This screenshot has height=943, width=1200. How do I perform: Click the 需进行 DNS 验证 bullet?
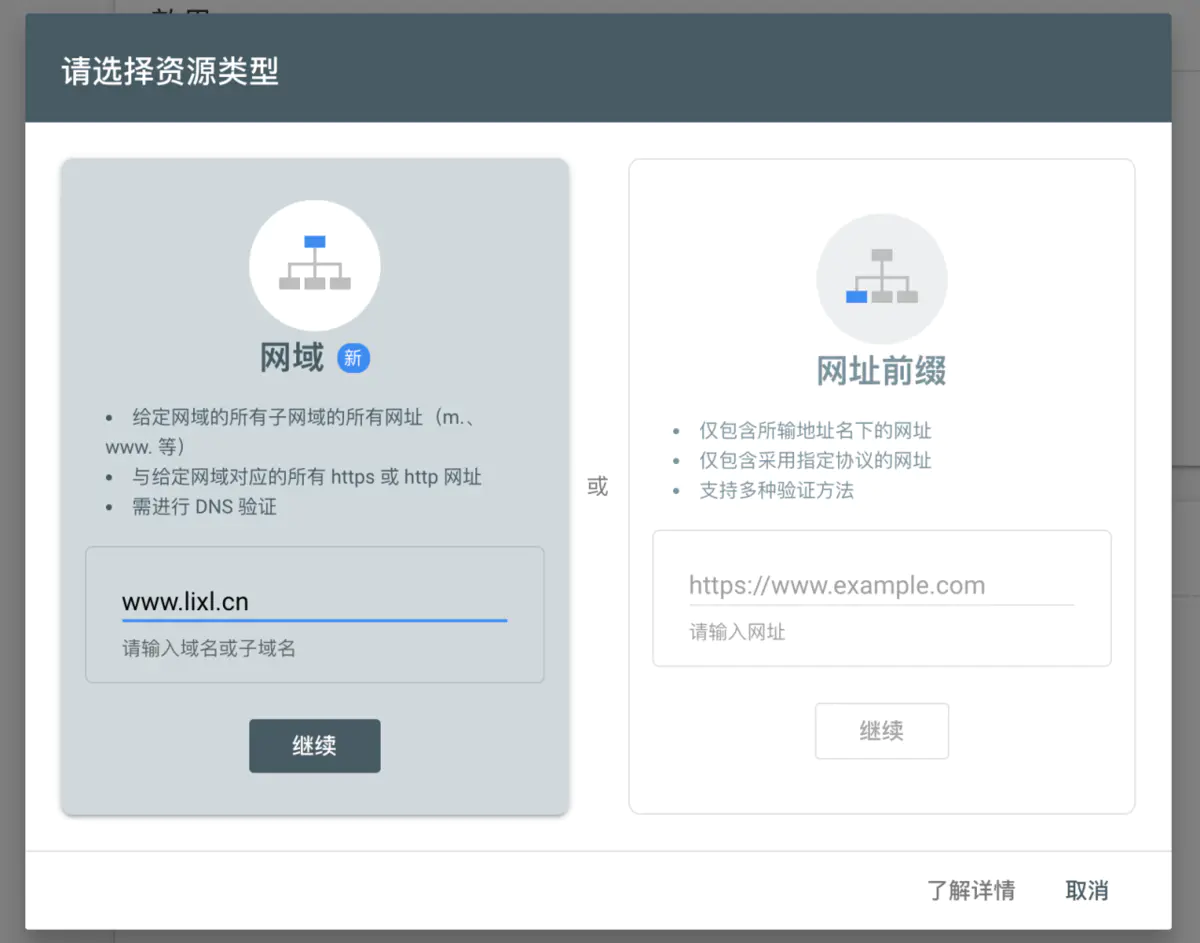pos(204,507)
